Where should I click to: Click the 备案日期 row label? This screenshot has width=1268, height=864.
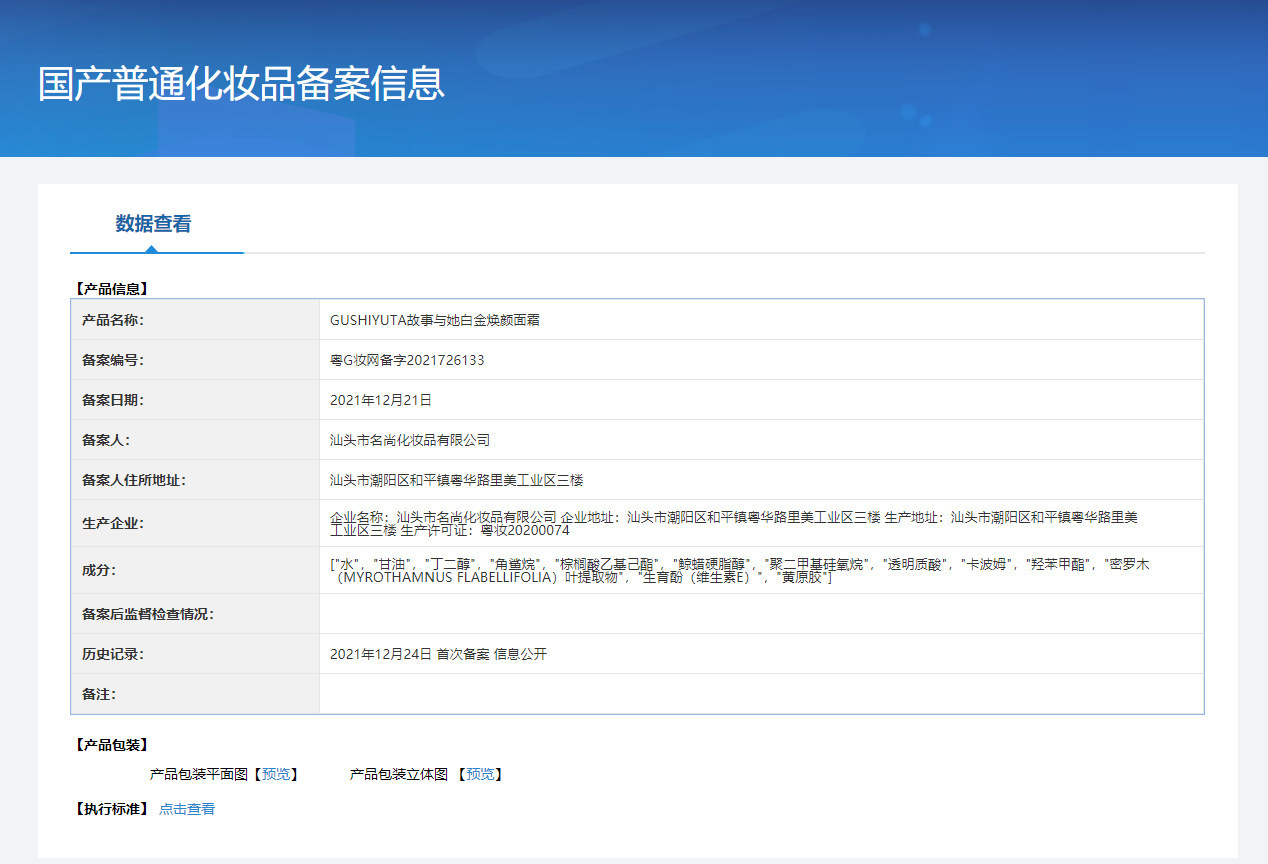[x=114, y=400]
